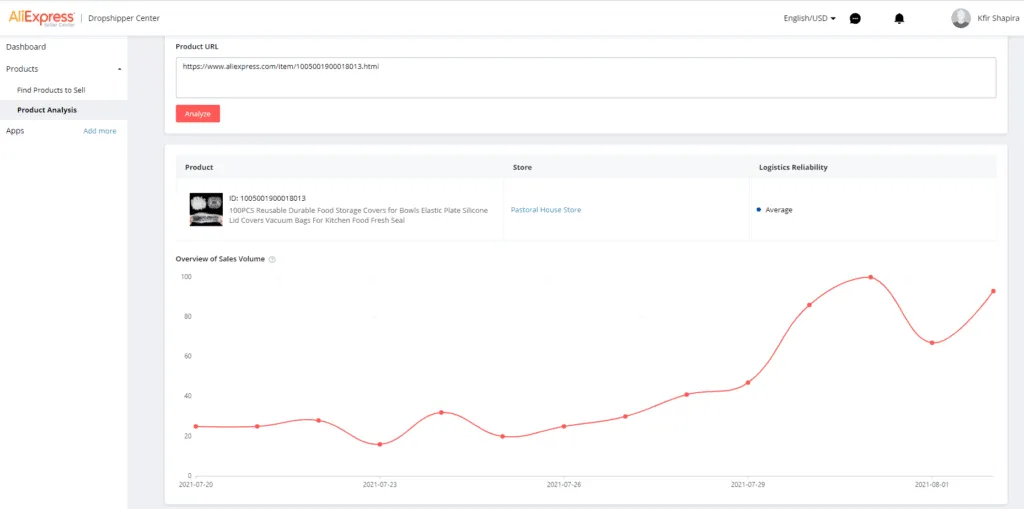Select Find Products to Sell
This screenshot has width=1024, height=509.
(51, 90)
